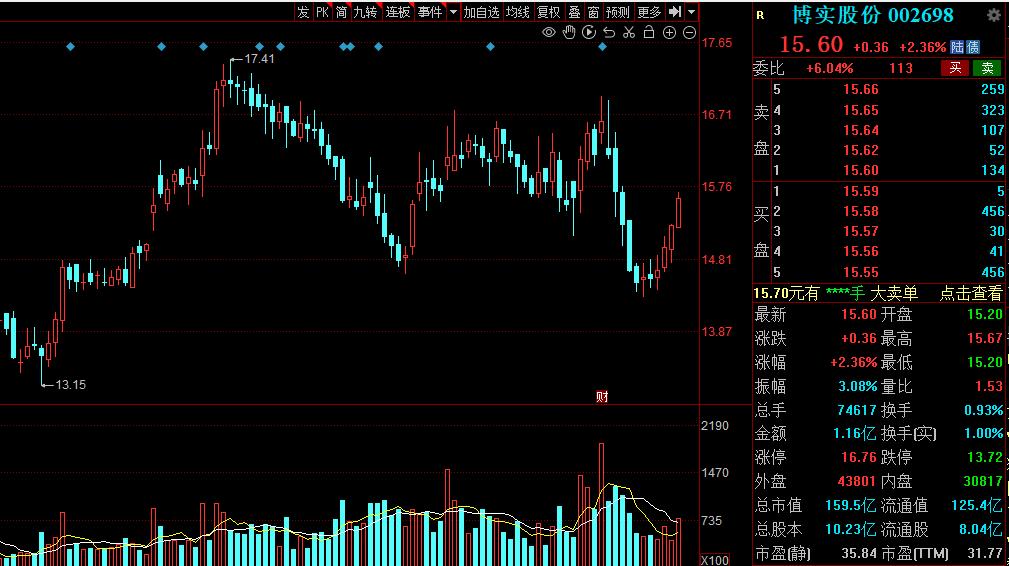1009x566 pixels.
Task: Click stock name 博实股份 002698
Action: pos(872,15)
